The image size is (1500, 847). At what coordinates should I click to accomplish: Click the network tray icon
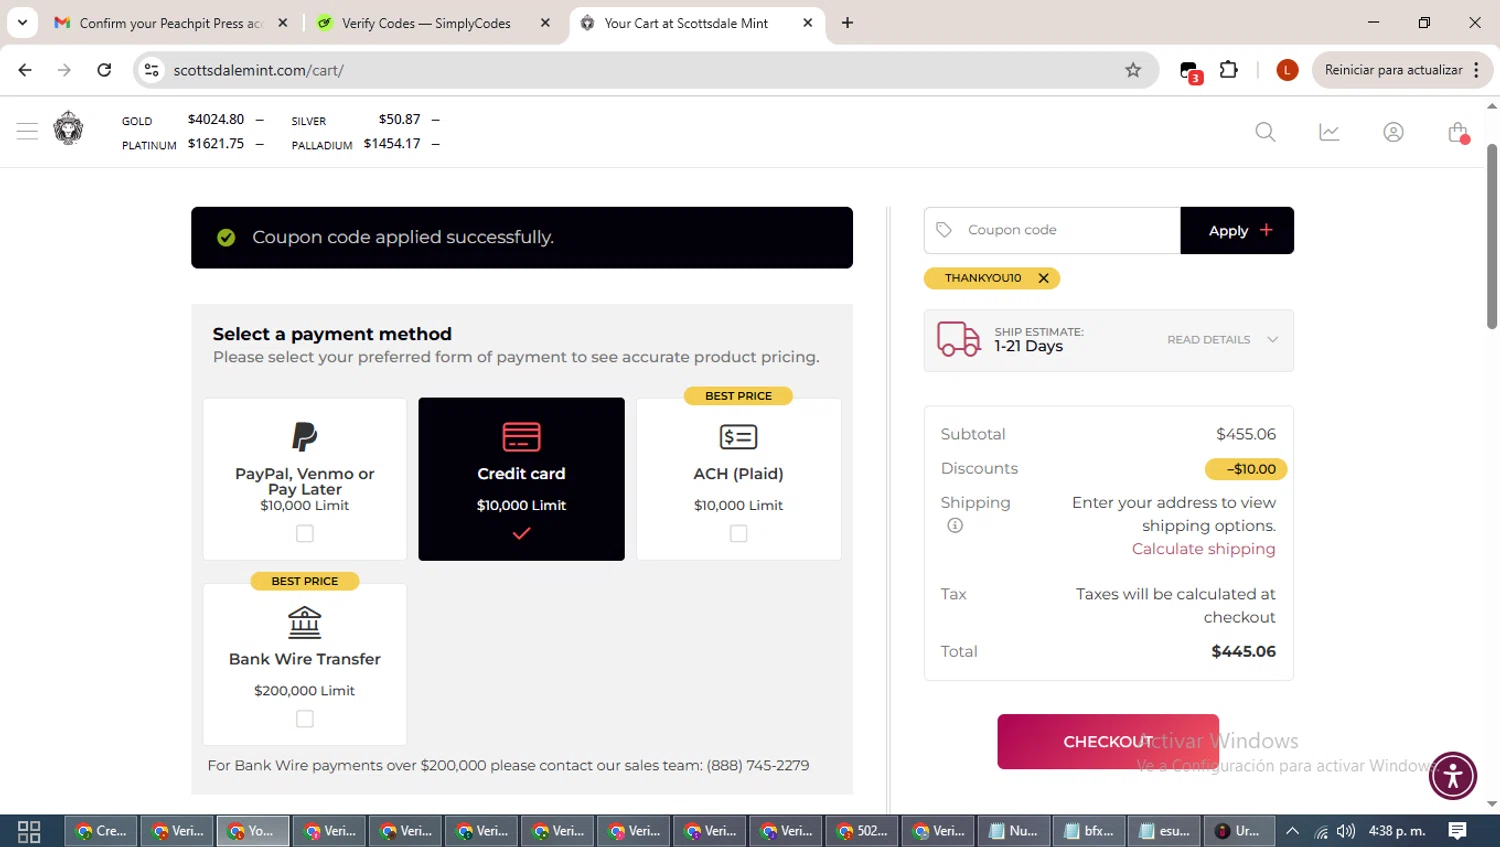click(1321, 832)
